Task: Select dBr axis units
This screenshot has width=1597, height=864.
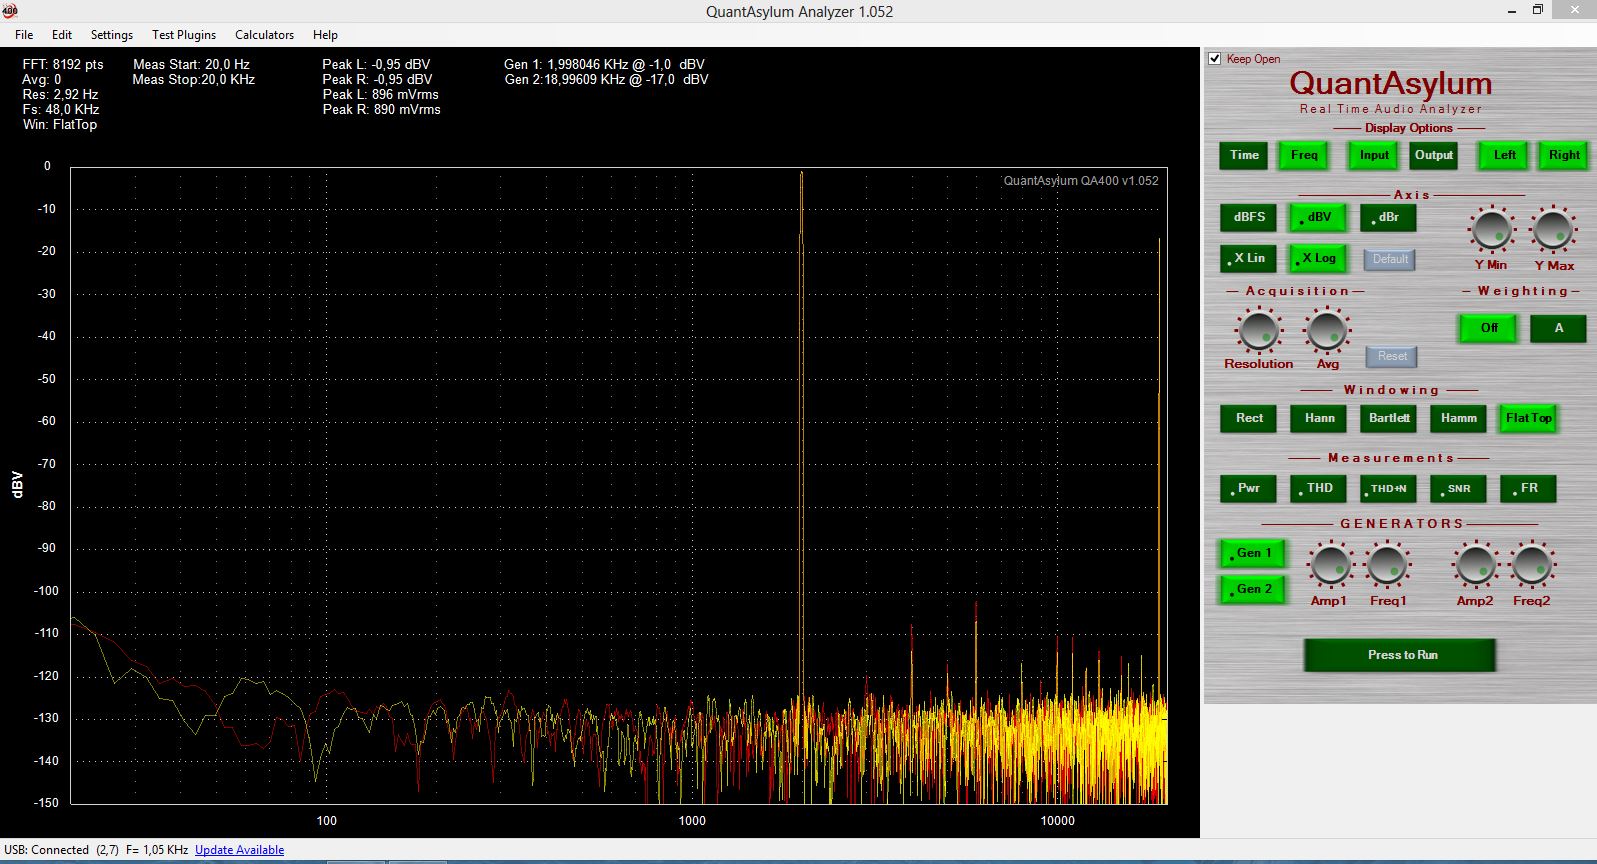Action: 1388,217
